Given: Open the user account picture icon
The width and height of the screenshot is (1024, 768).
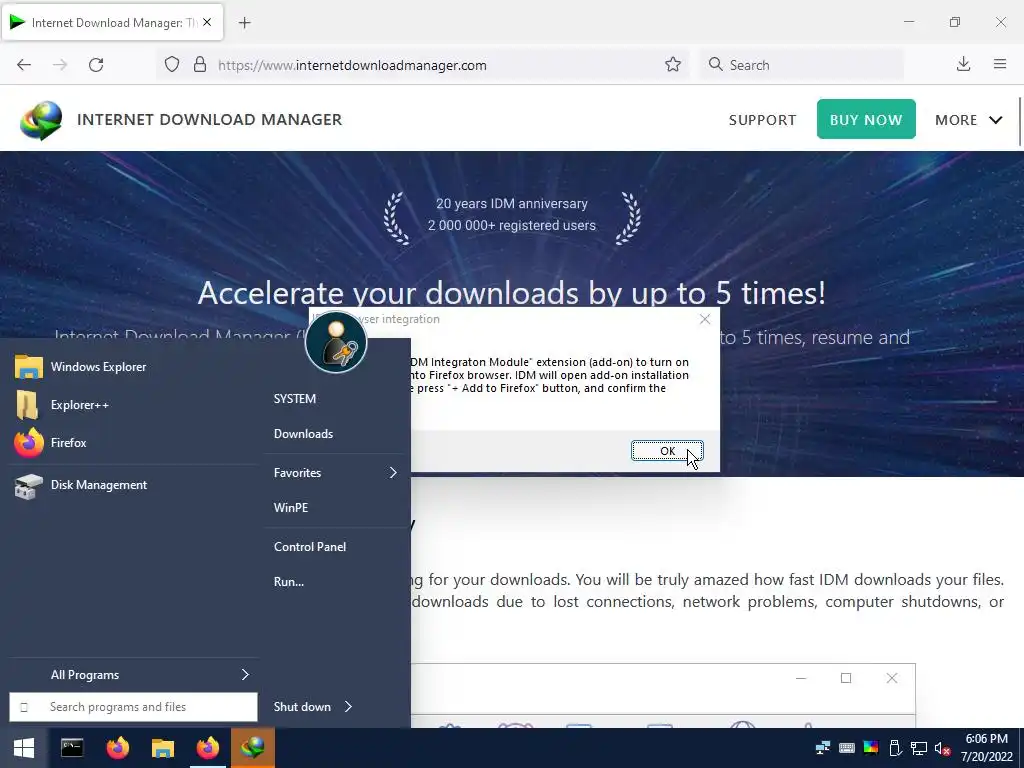Looking at the screenshot, I should (x=336, y=342).
